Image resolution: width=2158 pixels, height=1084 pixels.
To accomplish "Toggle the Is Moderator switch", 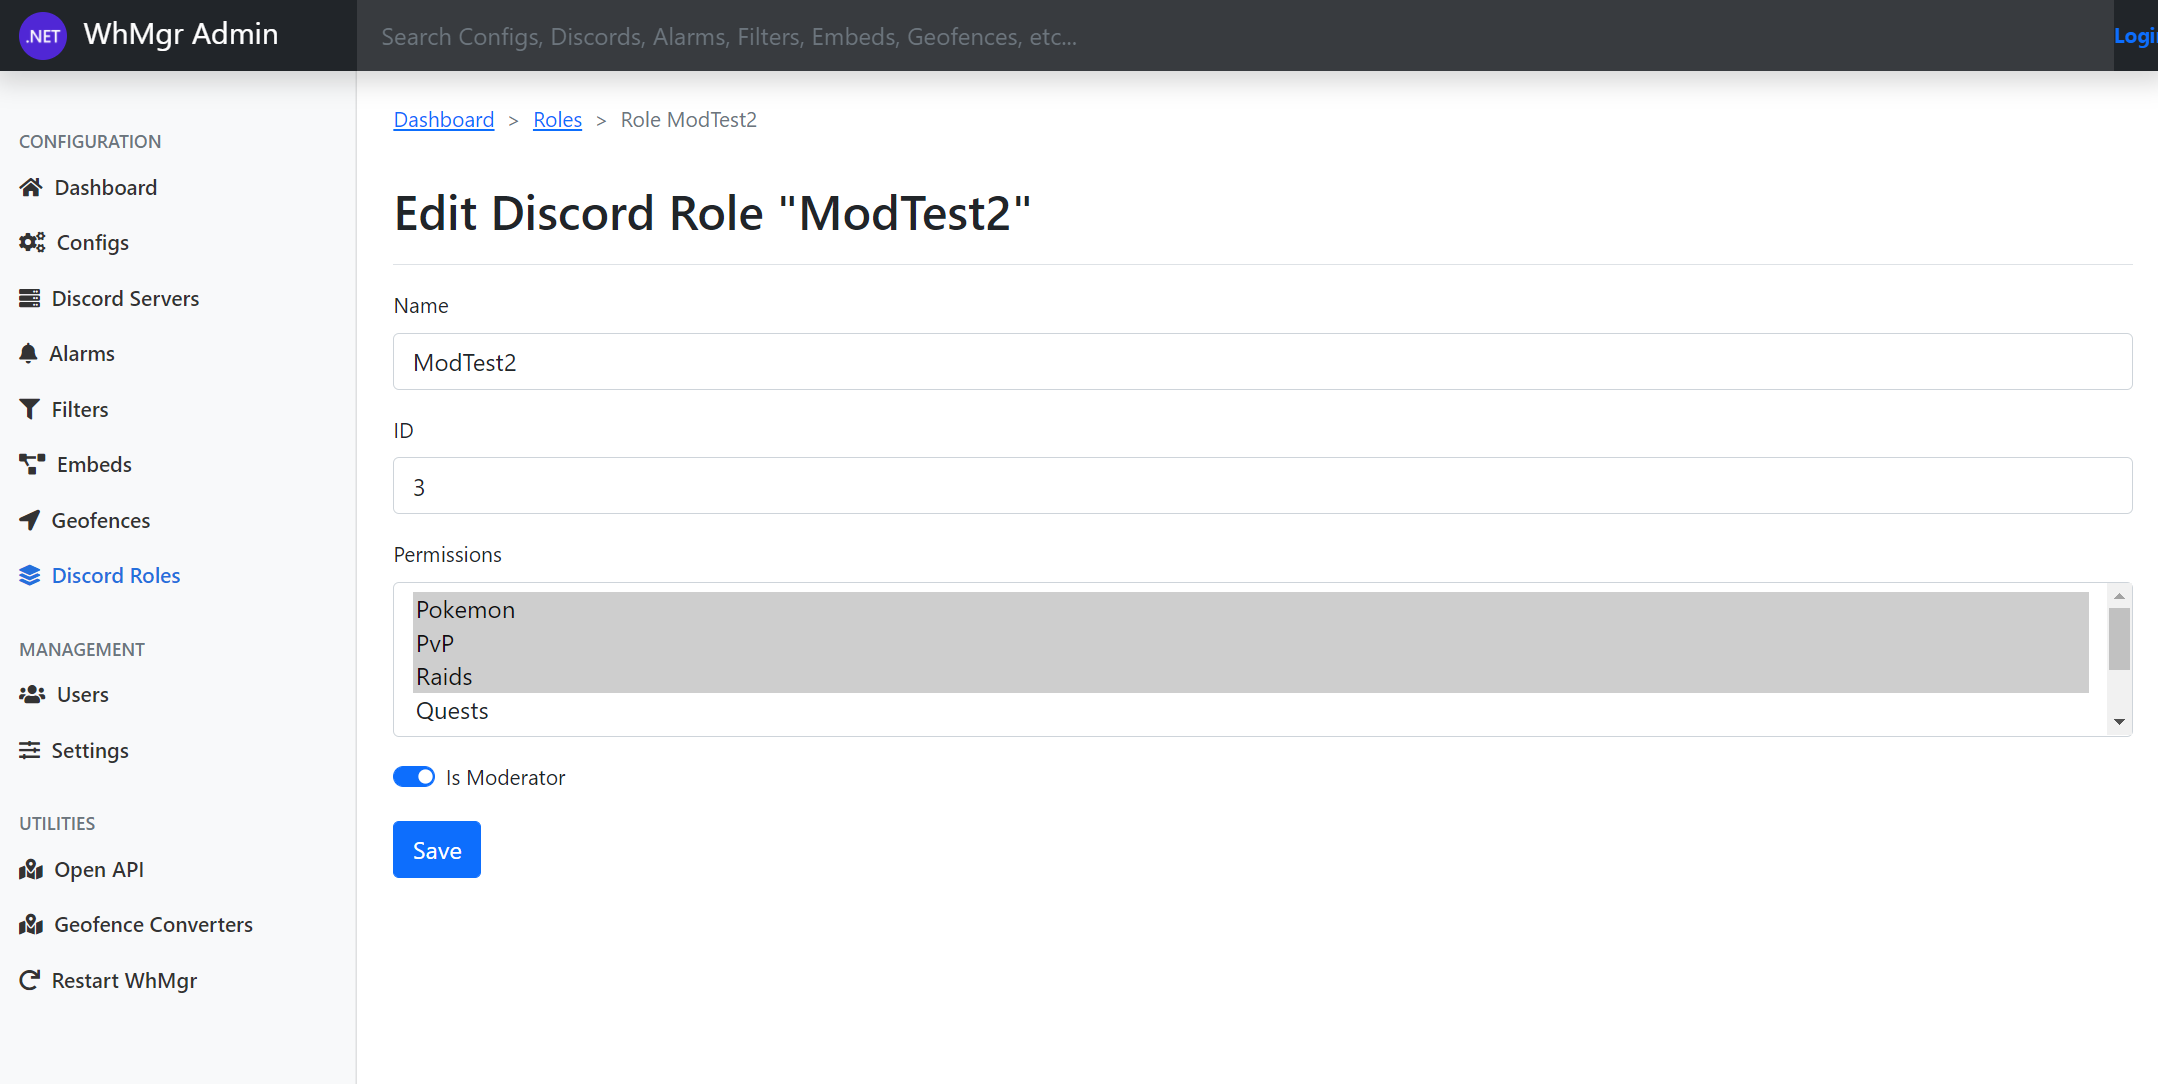I will [414, 777].
